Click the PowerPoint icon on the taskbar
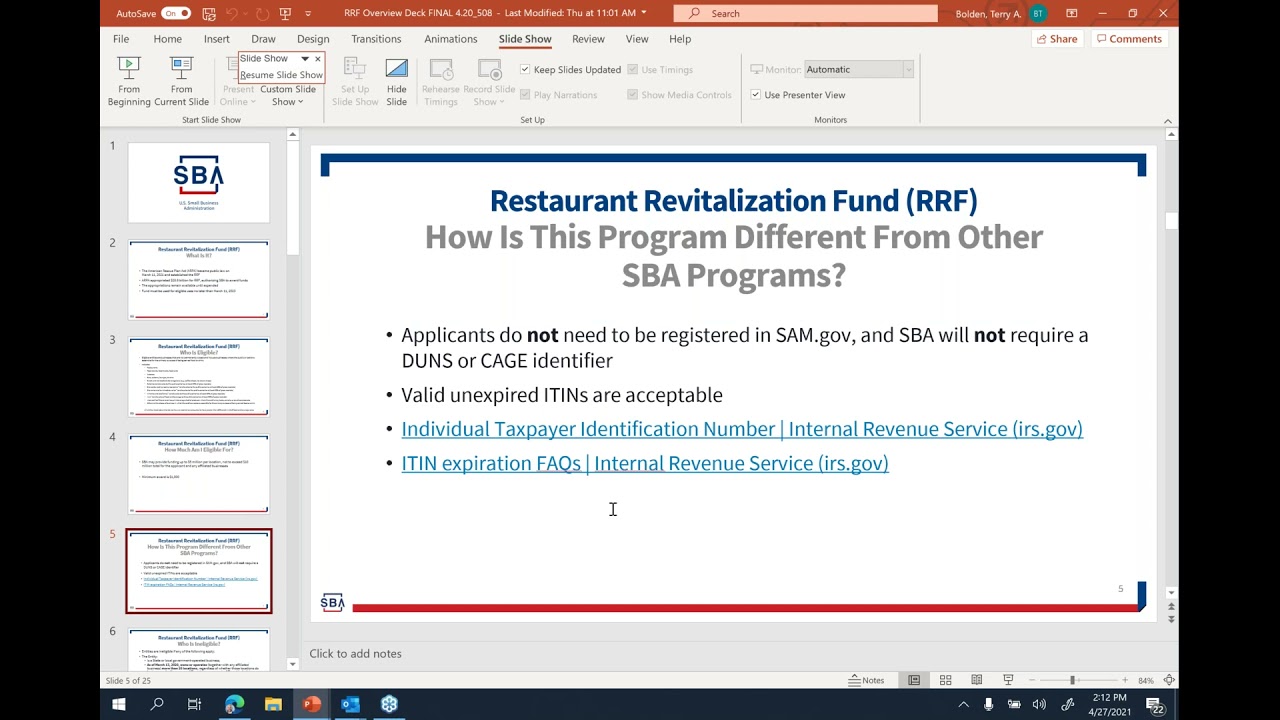Image resolution: width=1280 pixels, height=720 pixels. coord(312,704)
